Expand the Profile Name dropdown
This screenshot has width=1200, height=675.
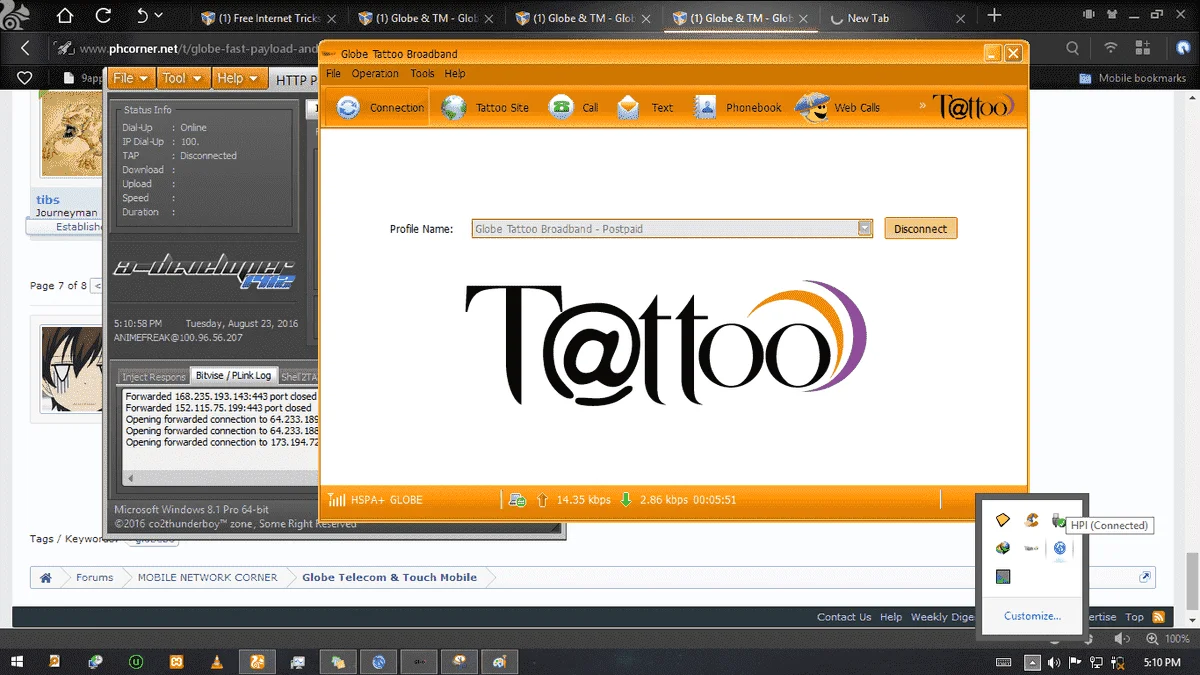(x=864, y=229)
